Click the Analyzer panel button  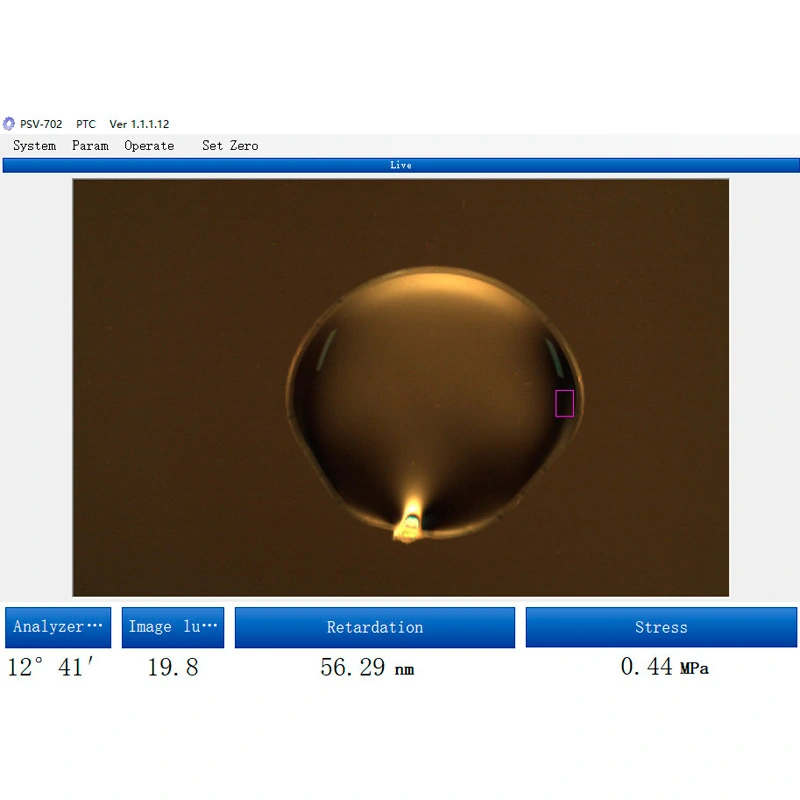[57, 627]
